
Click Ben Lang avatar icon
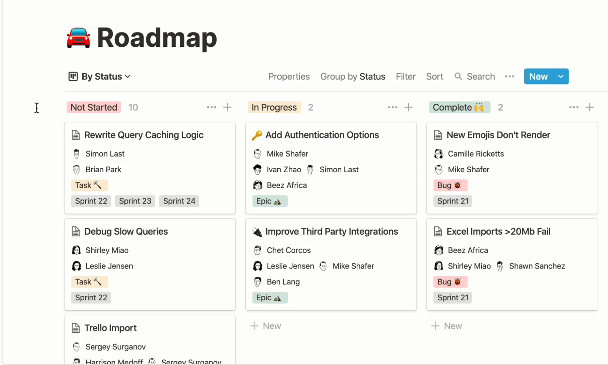257,282
